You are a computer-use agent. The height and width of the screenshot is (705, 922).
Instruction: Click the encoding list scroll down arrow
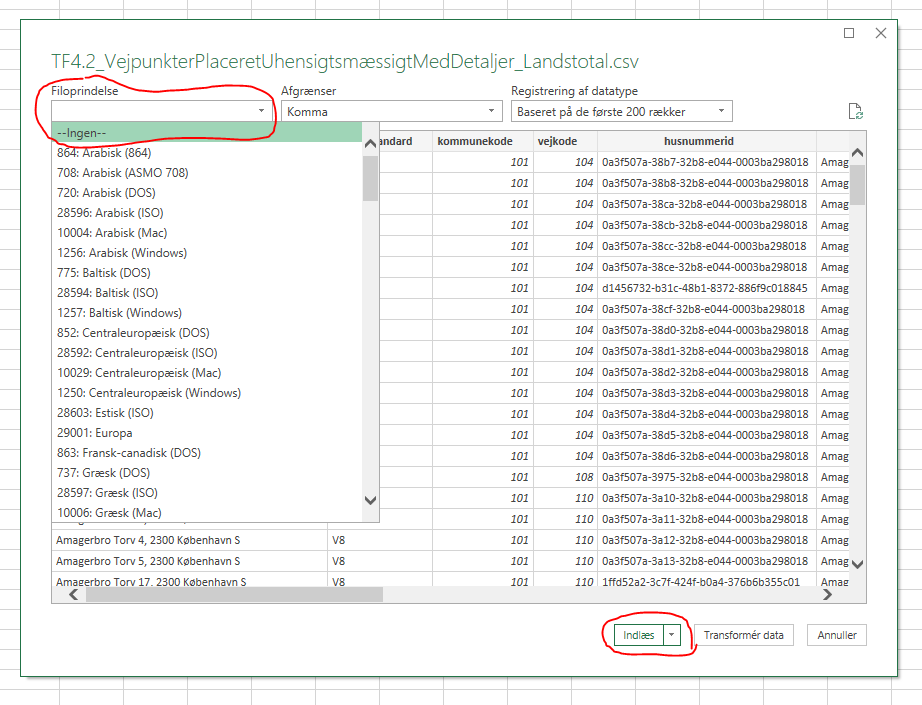tap(370, 500)
